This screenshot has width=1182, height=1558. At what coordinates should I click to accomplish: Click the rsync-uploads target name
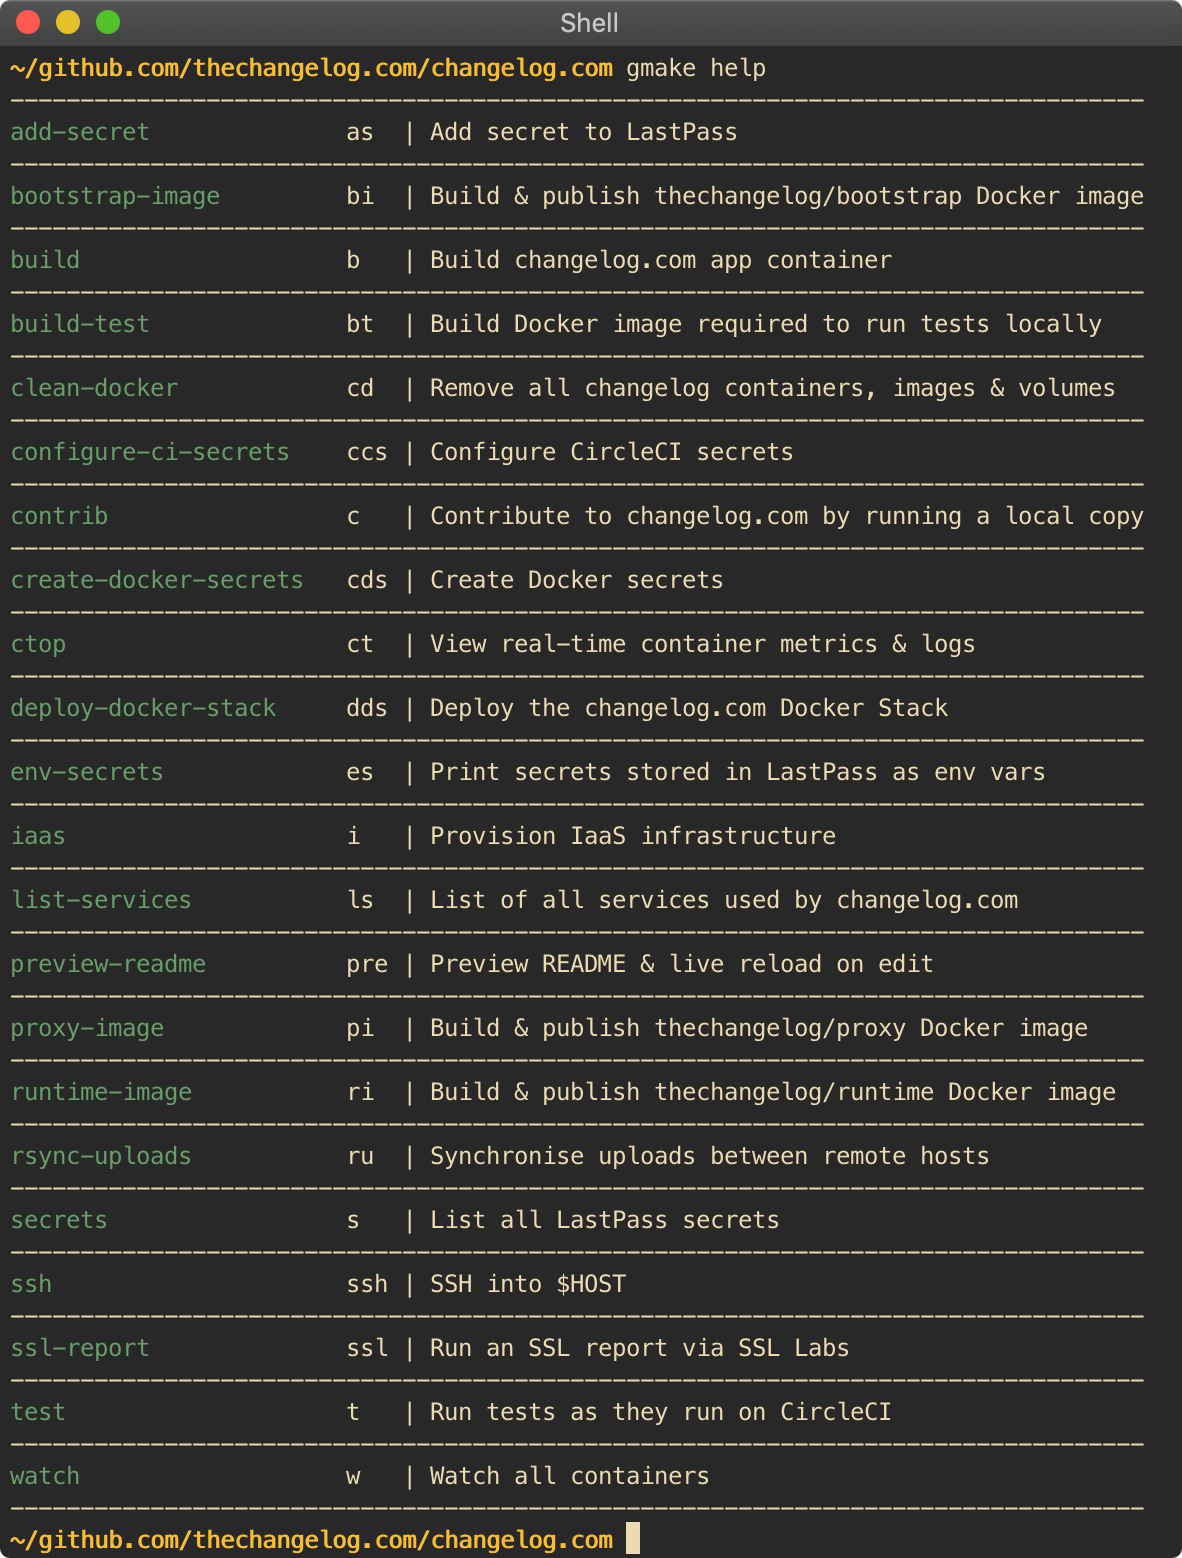(x=101, y=1156)
